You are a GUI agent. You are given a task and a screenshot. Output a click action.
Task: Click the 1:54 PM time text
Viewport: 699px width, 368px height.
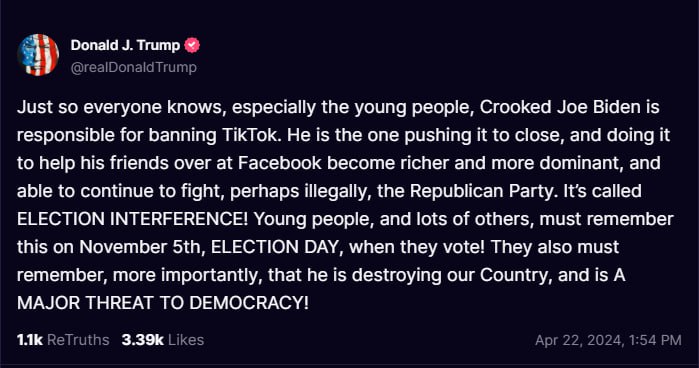pyautogui.click(x=655, y=340)
